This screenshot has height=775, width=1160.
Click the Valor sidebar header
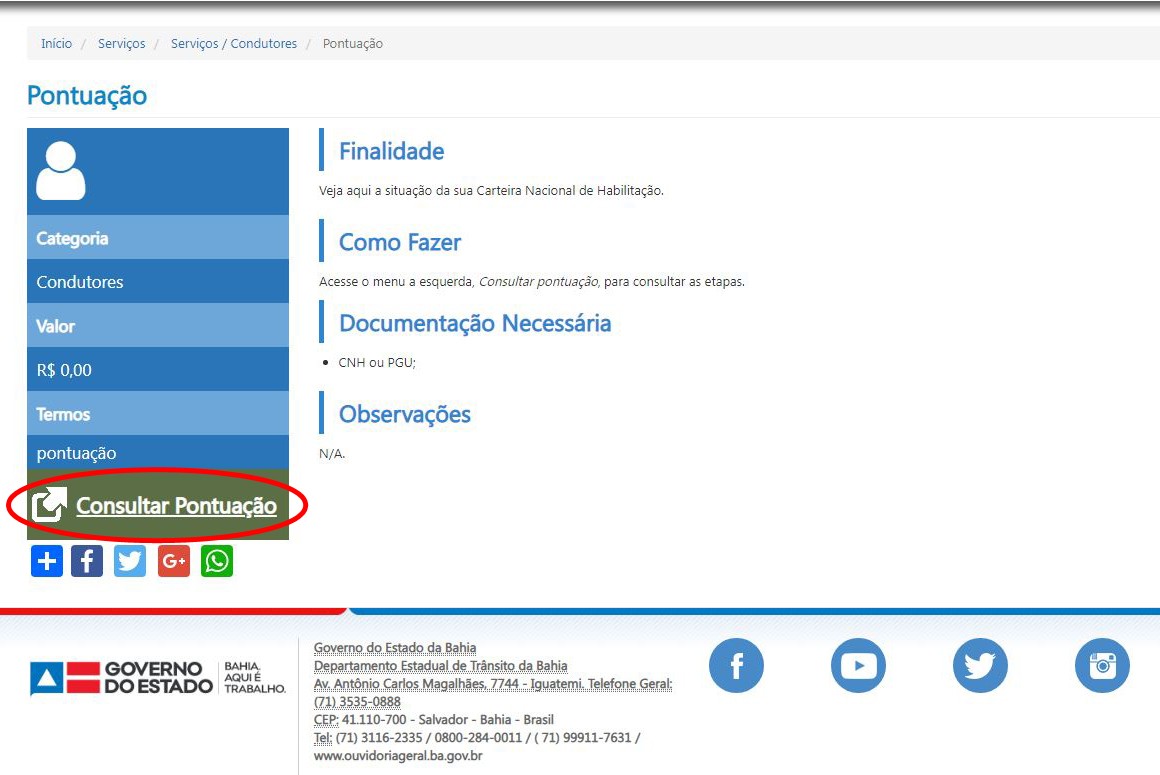tap(158, 325)
